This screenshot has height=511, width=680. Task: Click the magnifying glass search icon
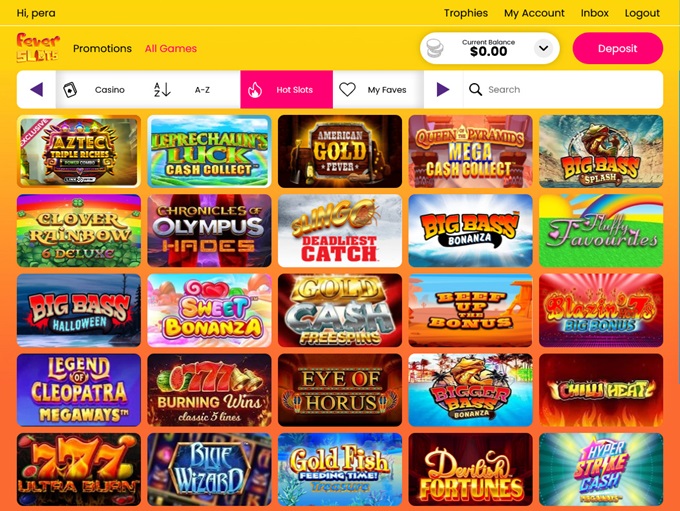475,90
